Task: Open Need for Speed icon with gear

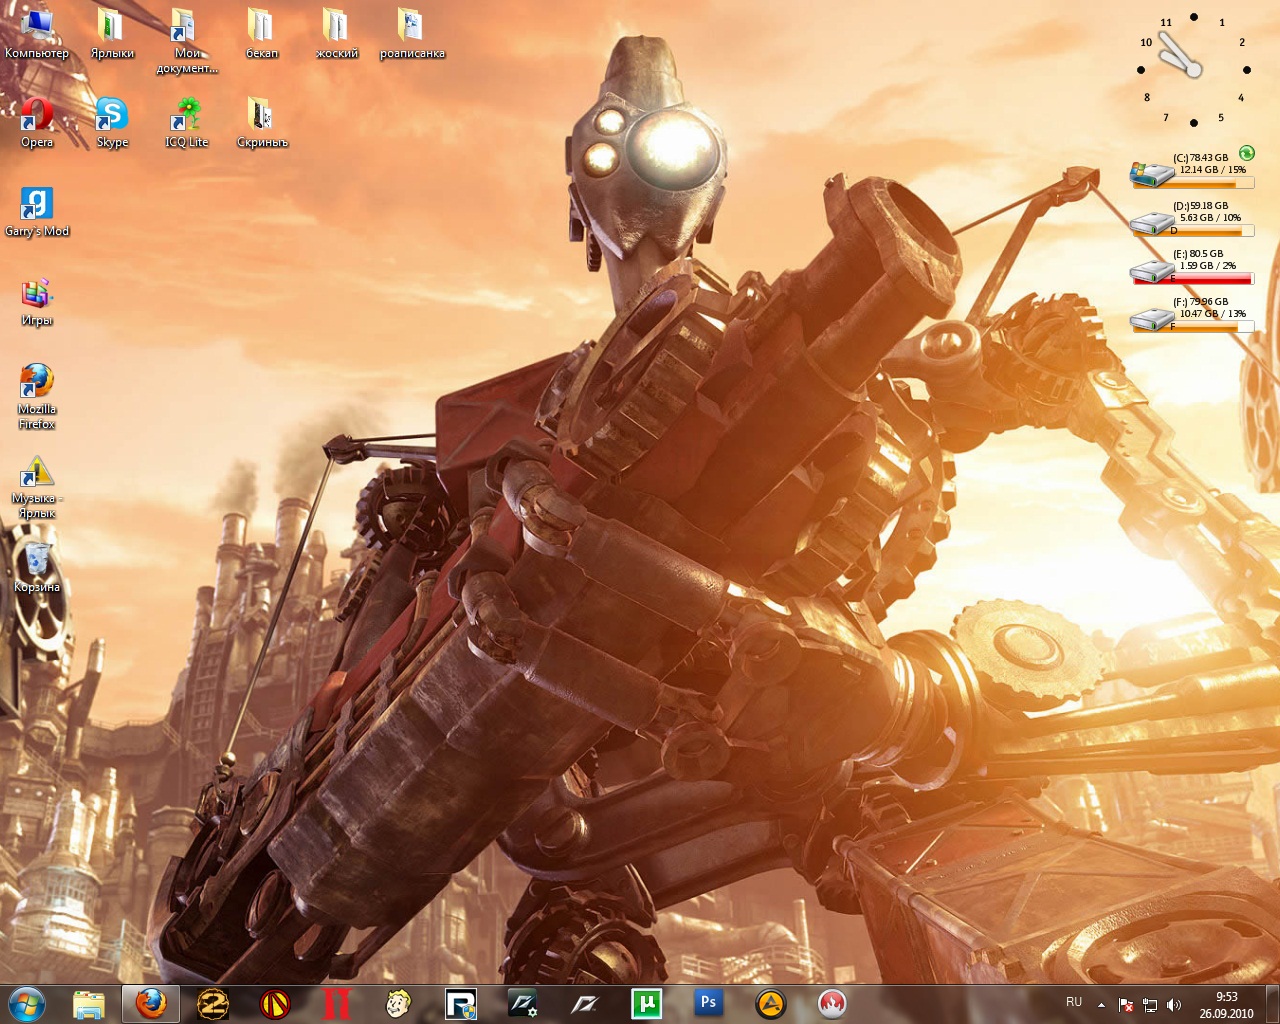Action: tap(523, 1004)
